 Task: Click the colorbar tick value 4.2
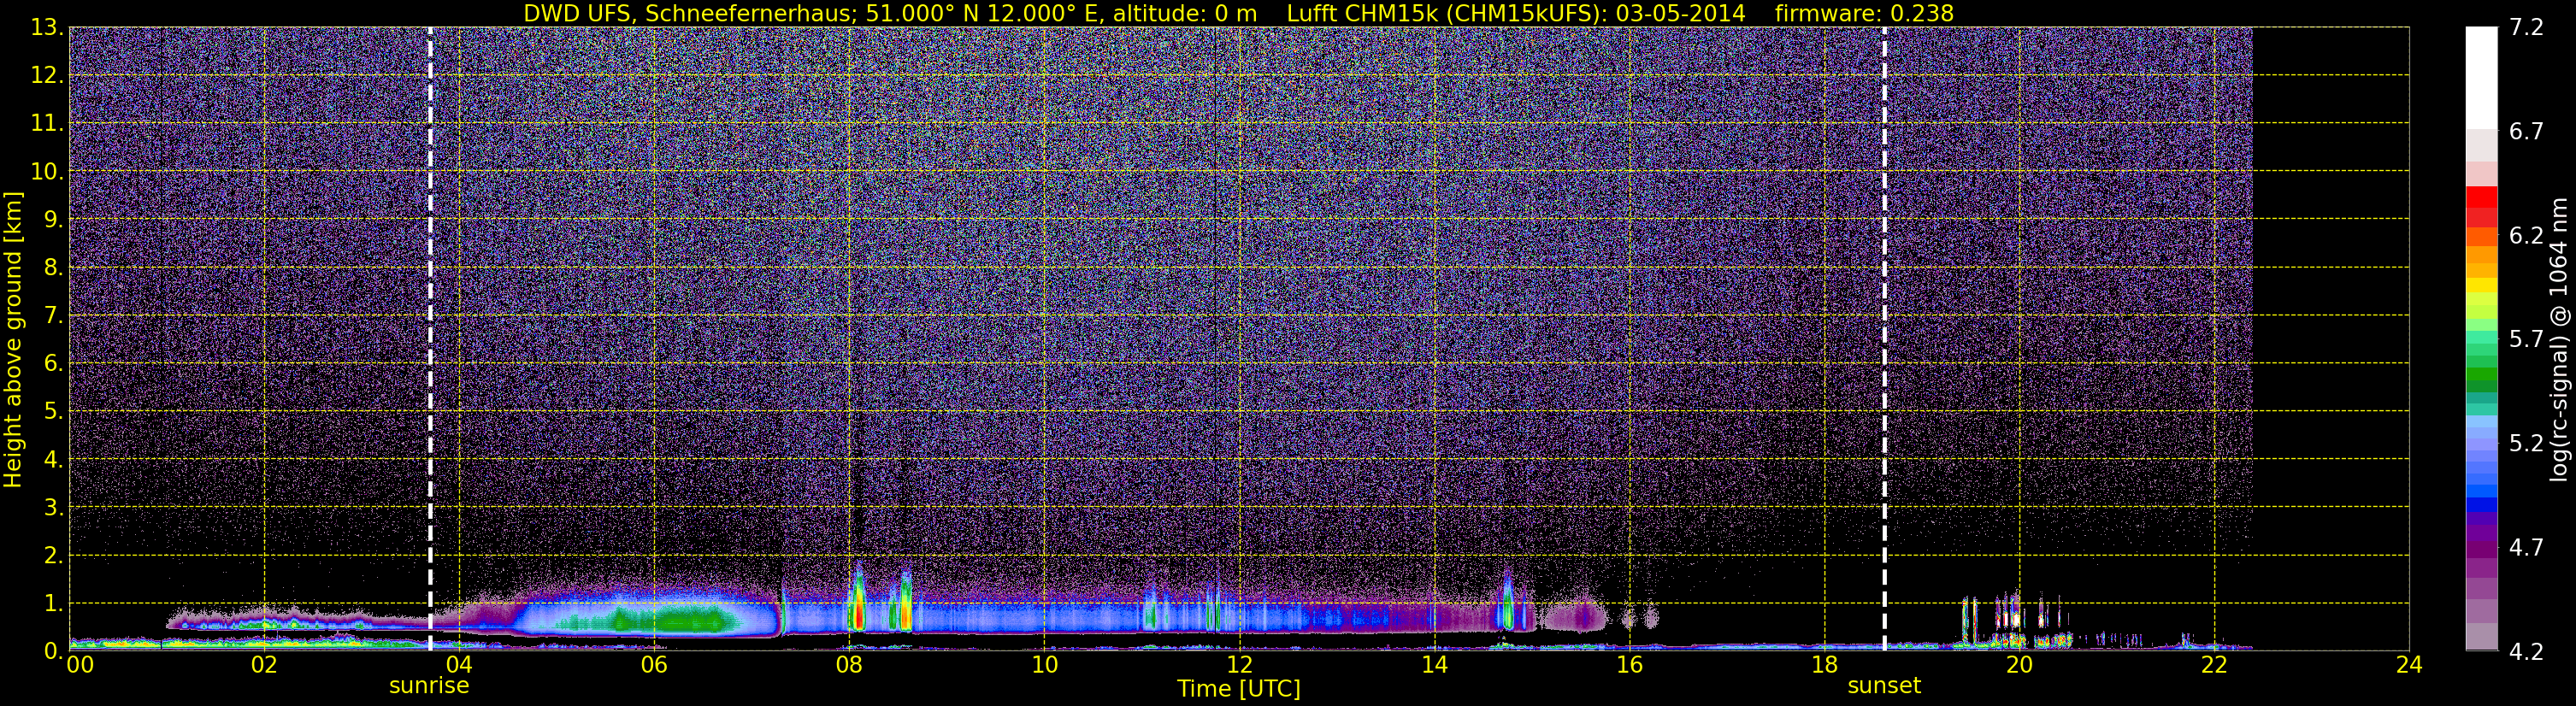tap(2526, 652)
